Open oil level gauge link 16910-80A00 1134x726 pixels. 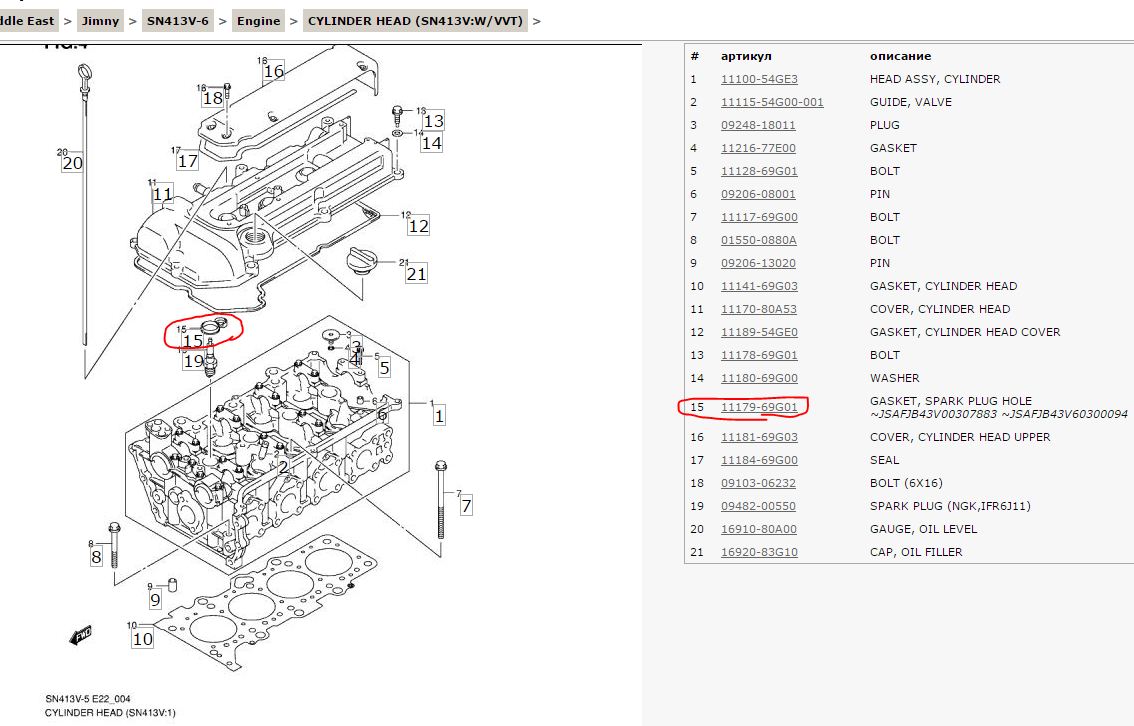click(758, 529)
